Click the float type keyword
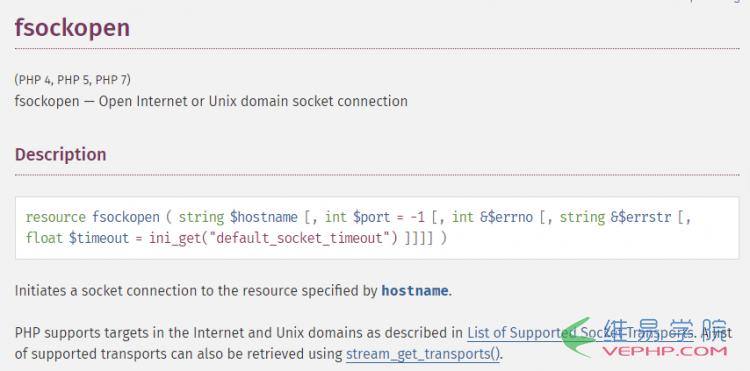Viewport: 750px width, 371px height. pos(44,238)
